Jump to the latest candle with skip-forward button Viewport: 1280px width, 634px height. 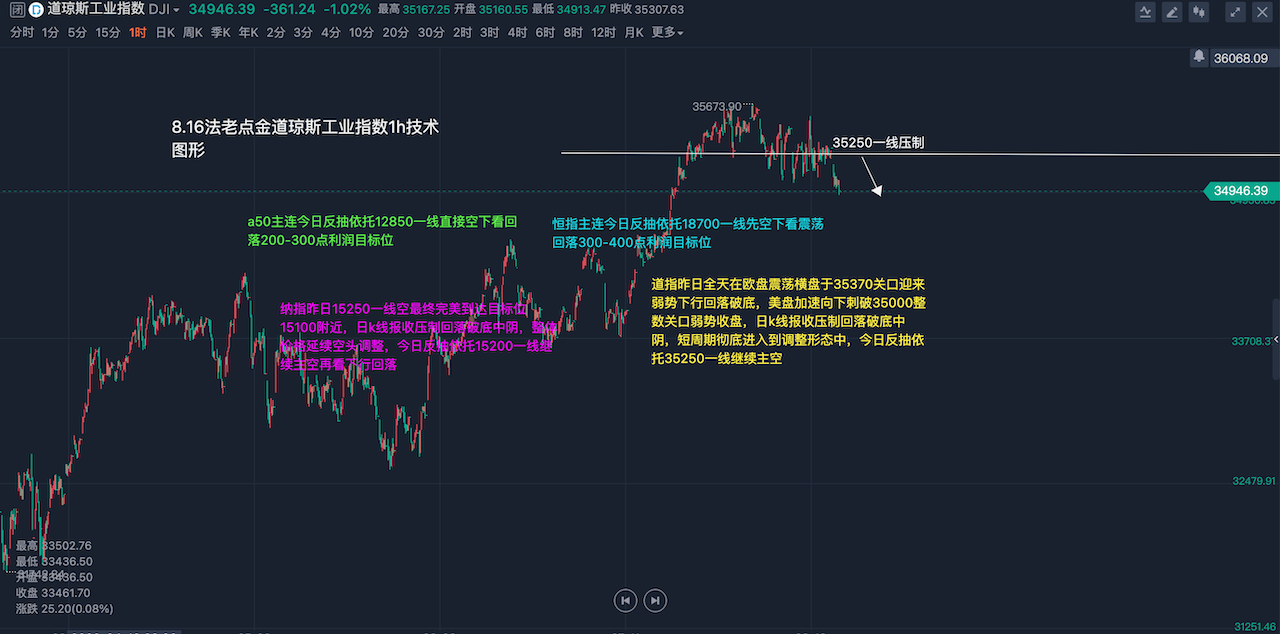pyautogui.click(x=655, y=600)
